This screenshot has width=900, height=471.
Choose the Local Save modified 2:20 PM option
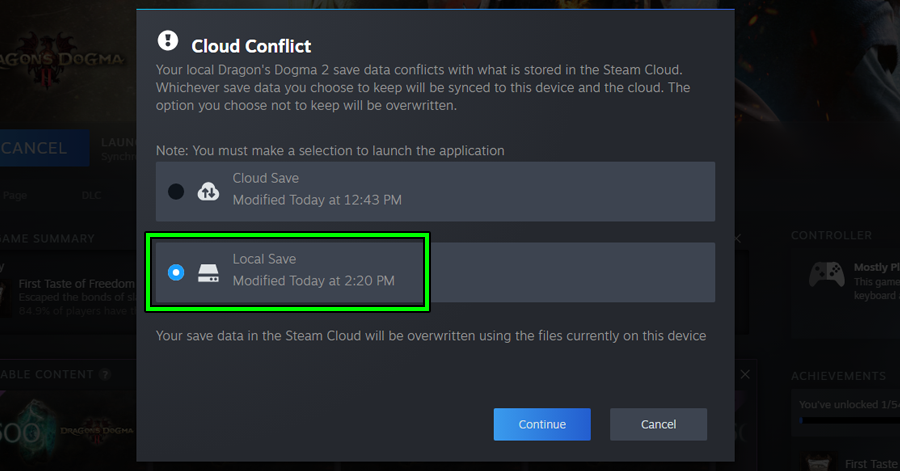[x=313, y=271]
